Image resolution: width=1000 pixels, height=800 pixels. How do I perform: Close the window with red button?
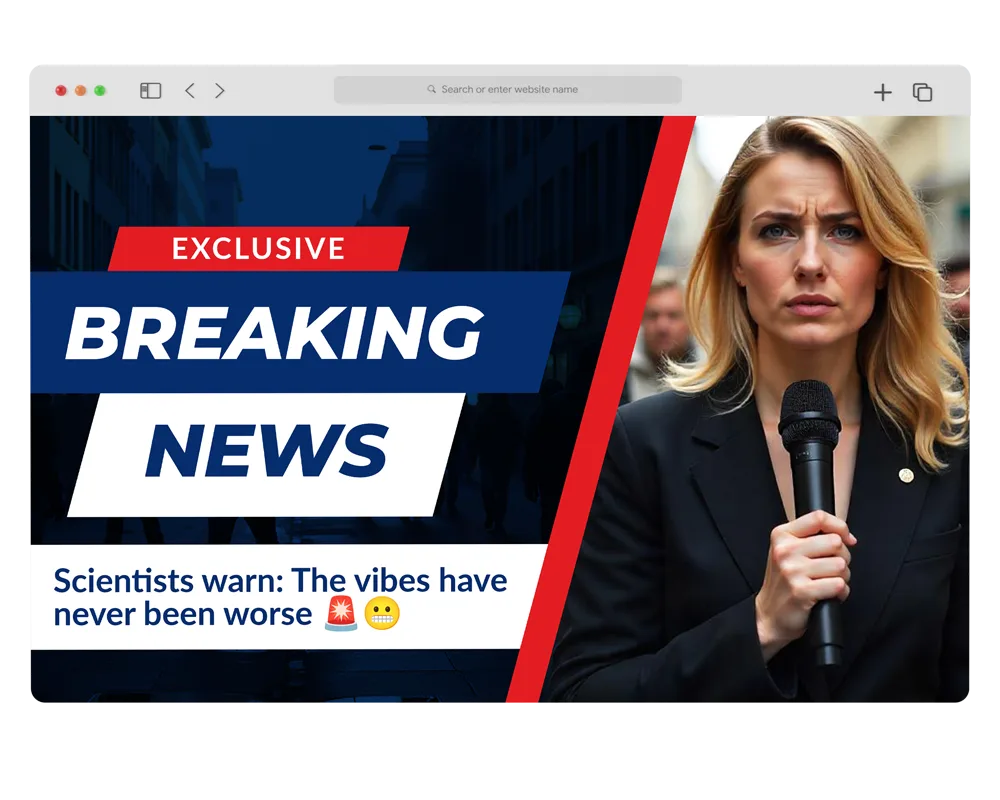61,91
